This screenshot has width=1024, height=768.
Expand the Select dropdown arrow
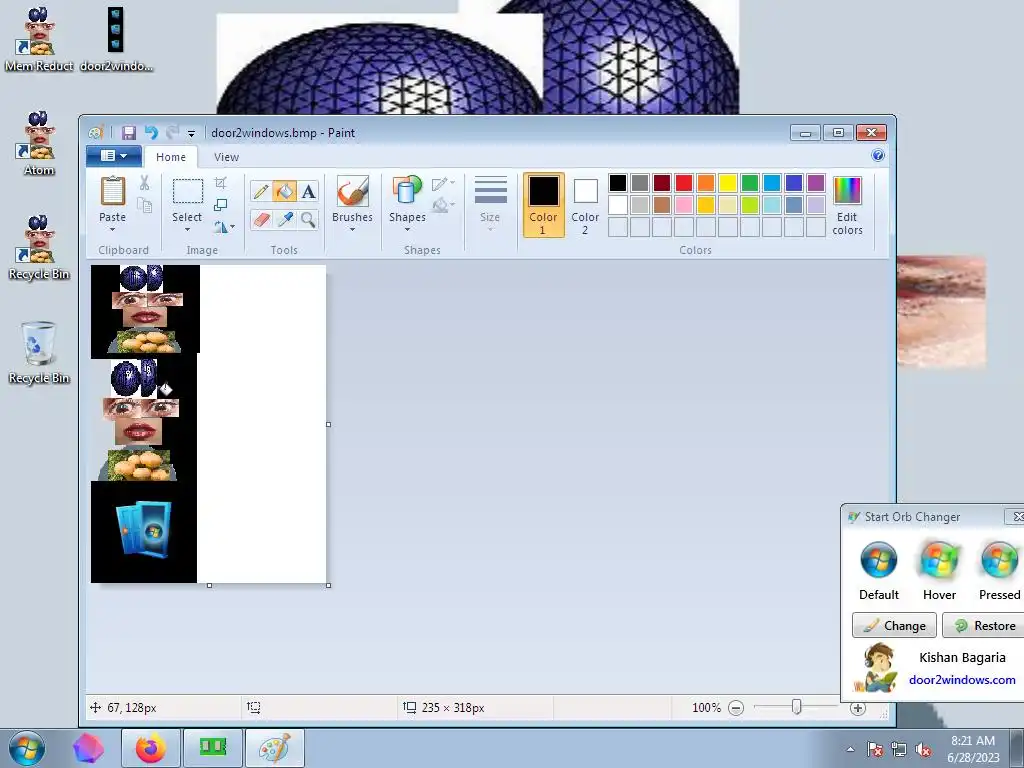click(187, 229)
